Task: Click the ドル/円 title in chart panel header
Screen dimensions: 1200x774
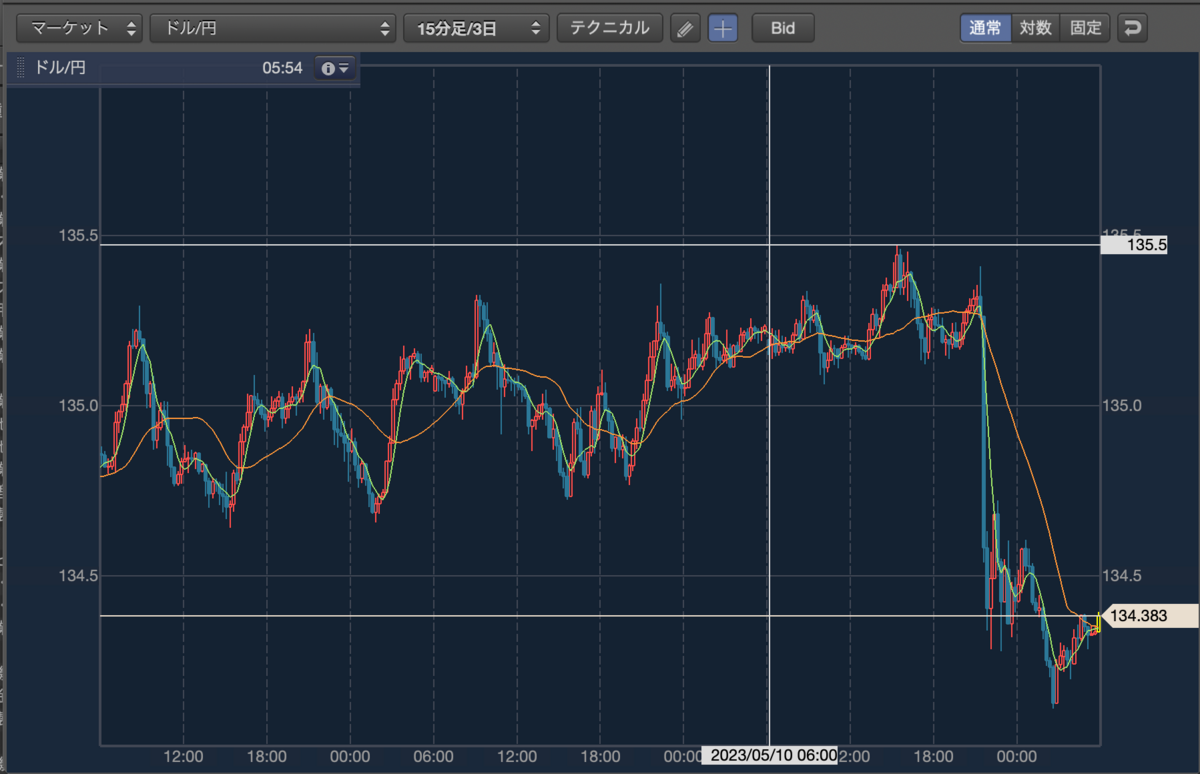Action: tap(61, 69)
